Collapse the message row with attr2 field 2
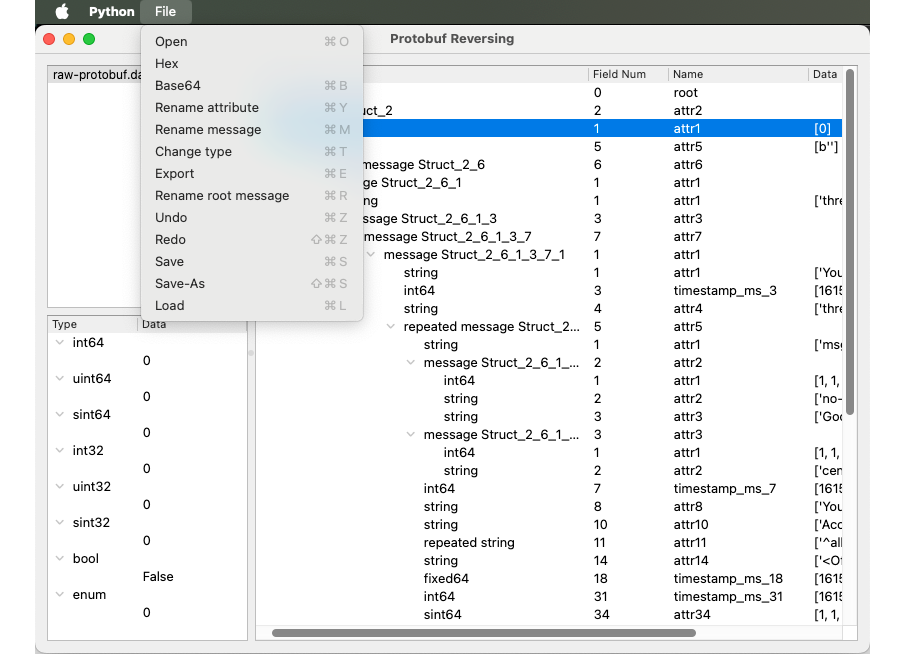The width and height of the screenshot is (905, 654). click(410, 362)
